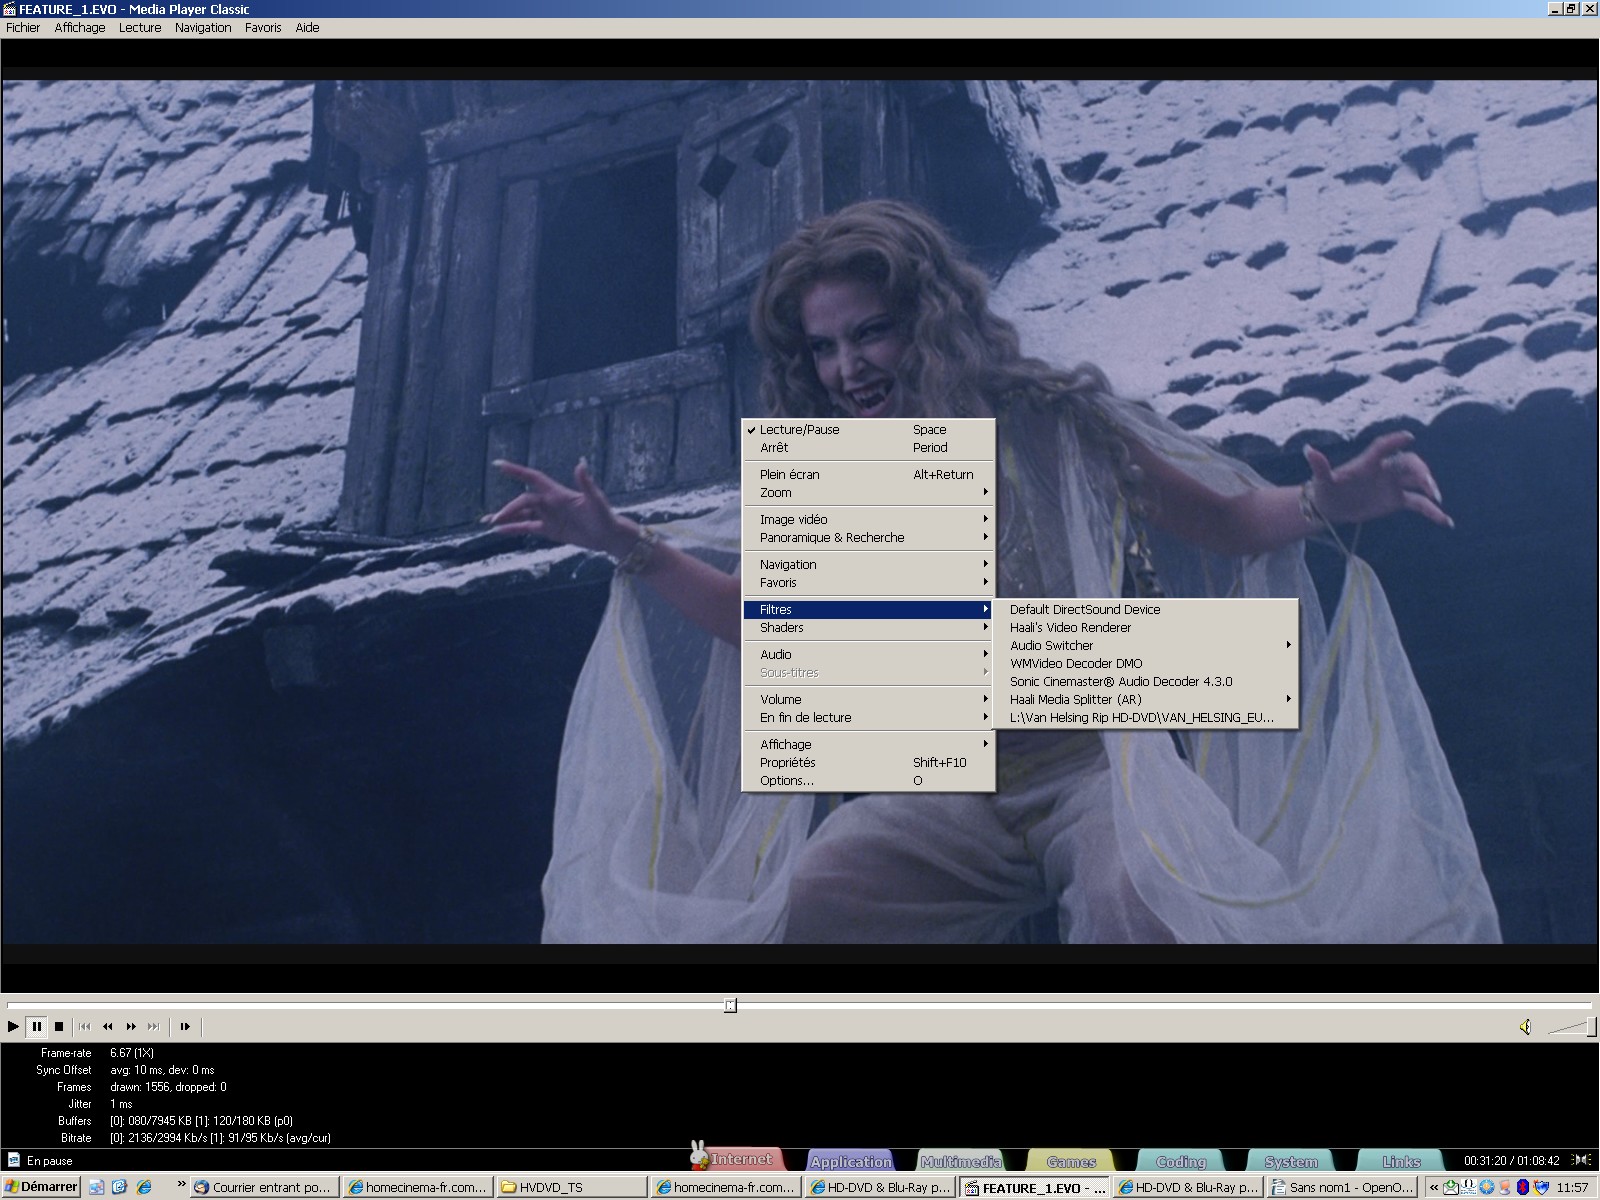Expand the Volume submenu

click(x=868, y=699)
